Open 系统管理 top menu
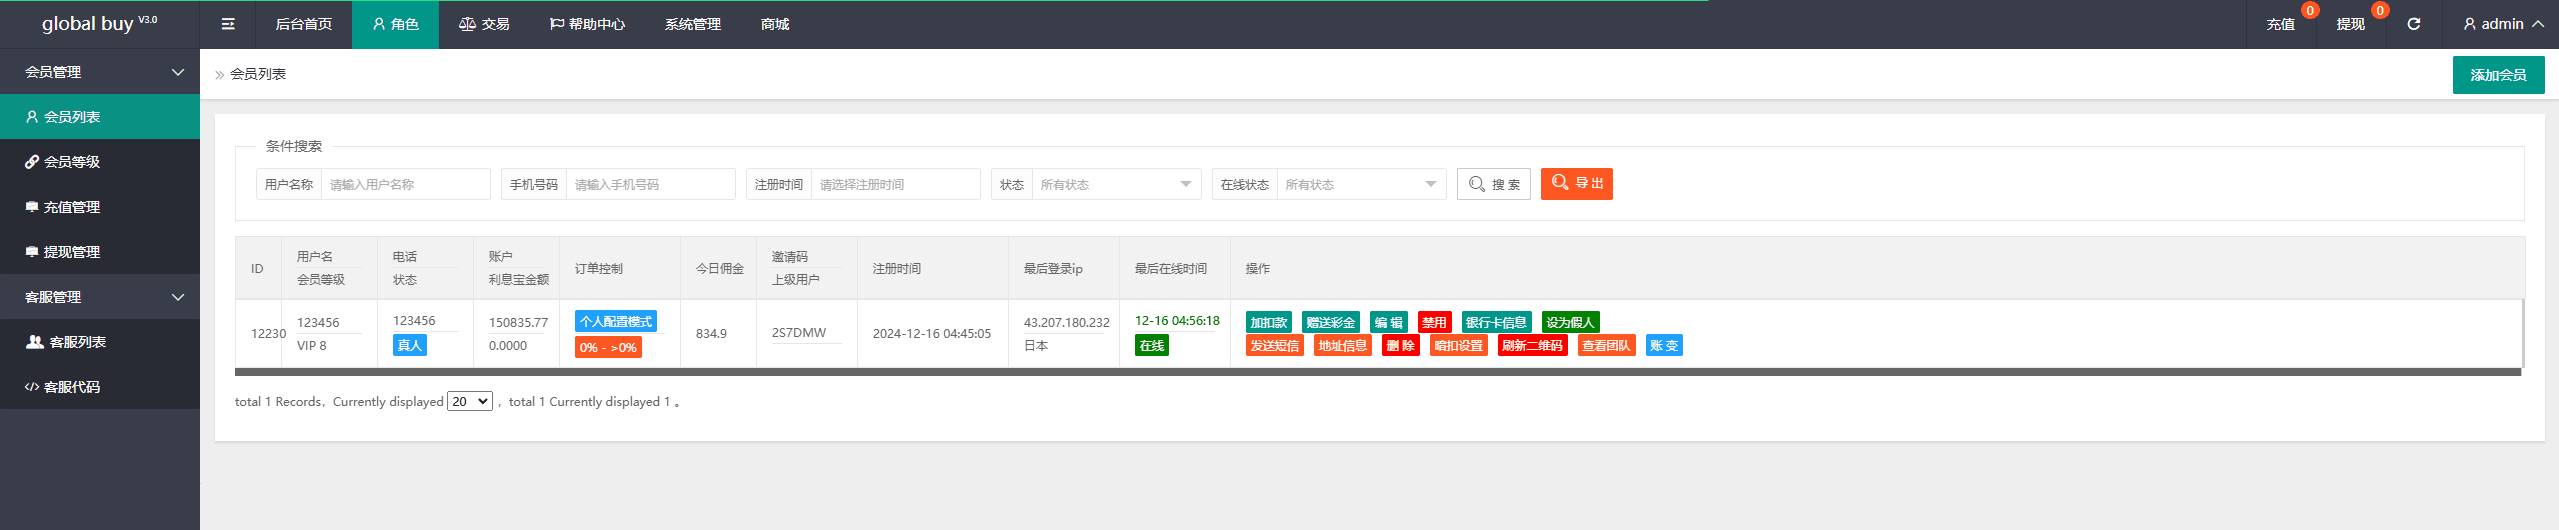 pos(693,24)
